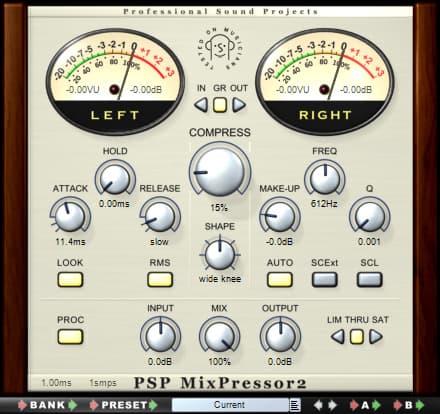Viewport: 440px width, 414px height.
Task: Click the 0.001 Q value
Action: coord(369,241)
